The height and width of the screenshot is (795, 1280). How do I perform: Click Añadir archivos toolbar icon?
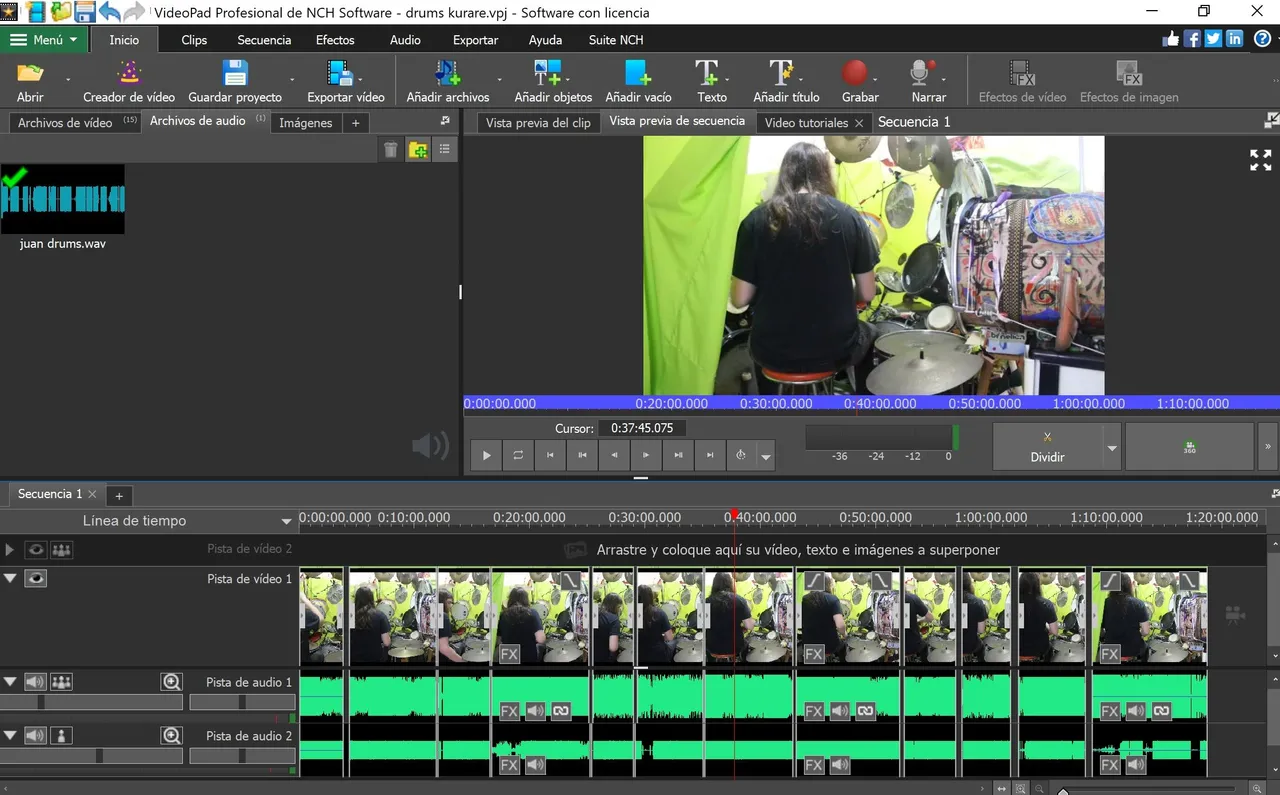(447, 73)
